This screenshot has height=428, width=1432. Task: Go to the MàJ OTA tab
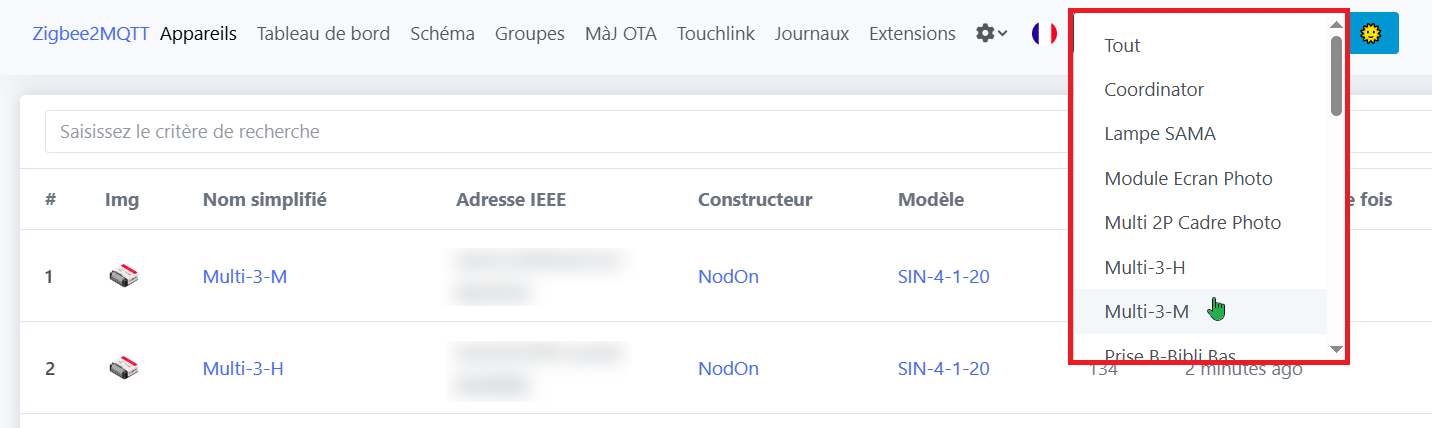tap(620, 34)
